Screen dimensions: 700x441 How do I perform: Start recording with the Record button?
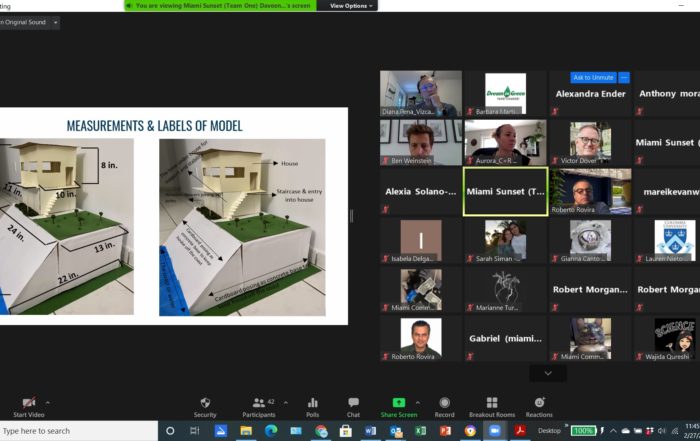click(x=444, y=407)
